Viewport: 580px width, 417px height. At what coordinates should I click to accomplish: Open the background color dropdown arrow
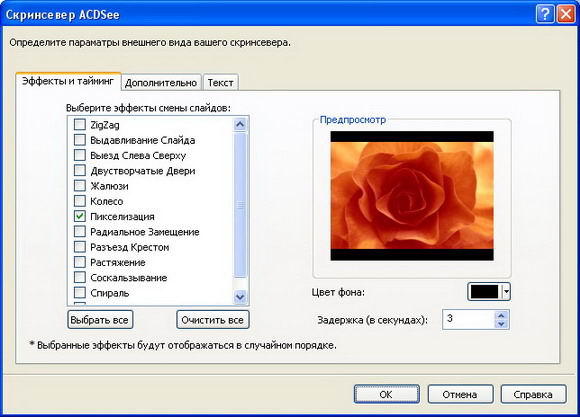point(506,292)
